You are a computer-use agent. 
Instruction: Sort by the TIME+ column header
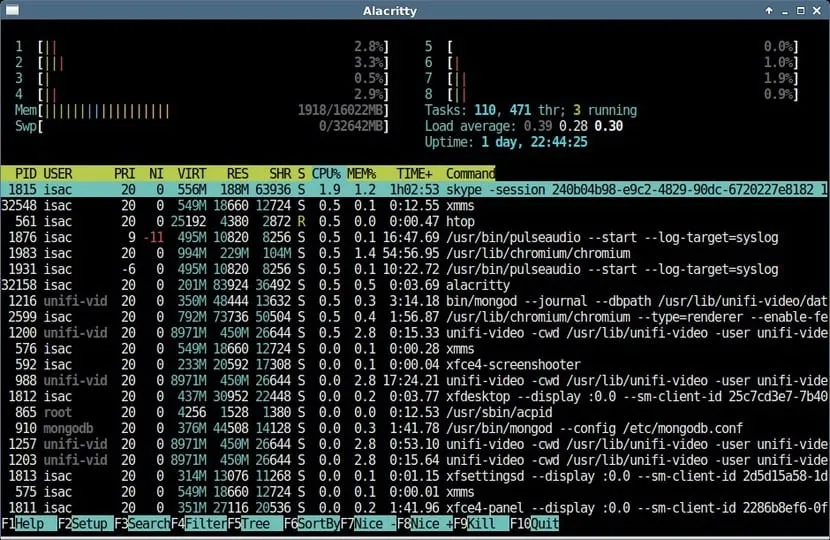(x=414, y=174)
